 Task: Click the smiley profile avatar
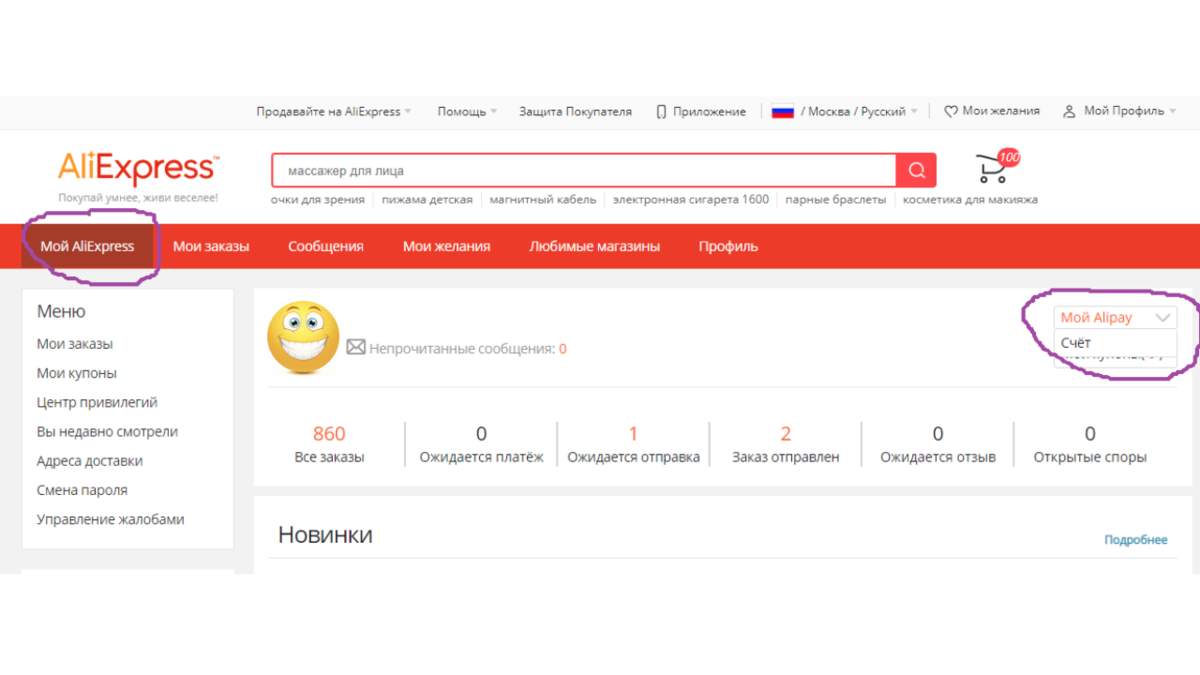click(303, 338)
